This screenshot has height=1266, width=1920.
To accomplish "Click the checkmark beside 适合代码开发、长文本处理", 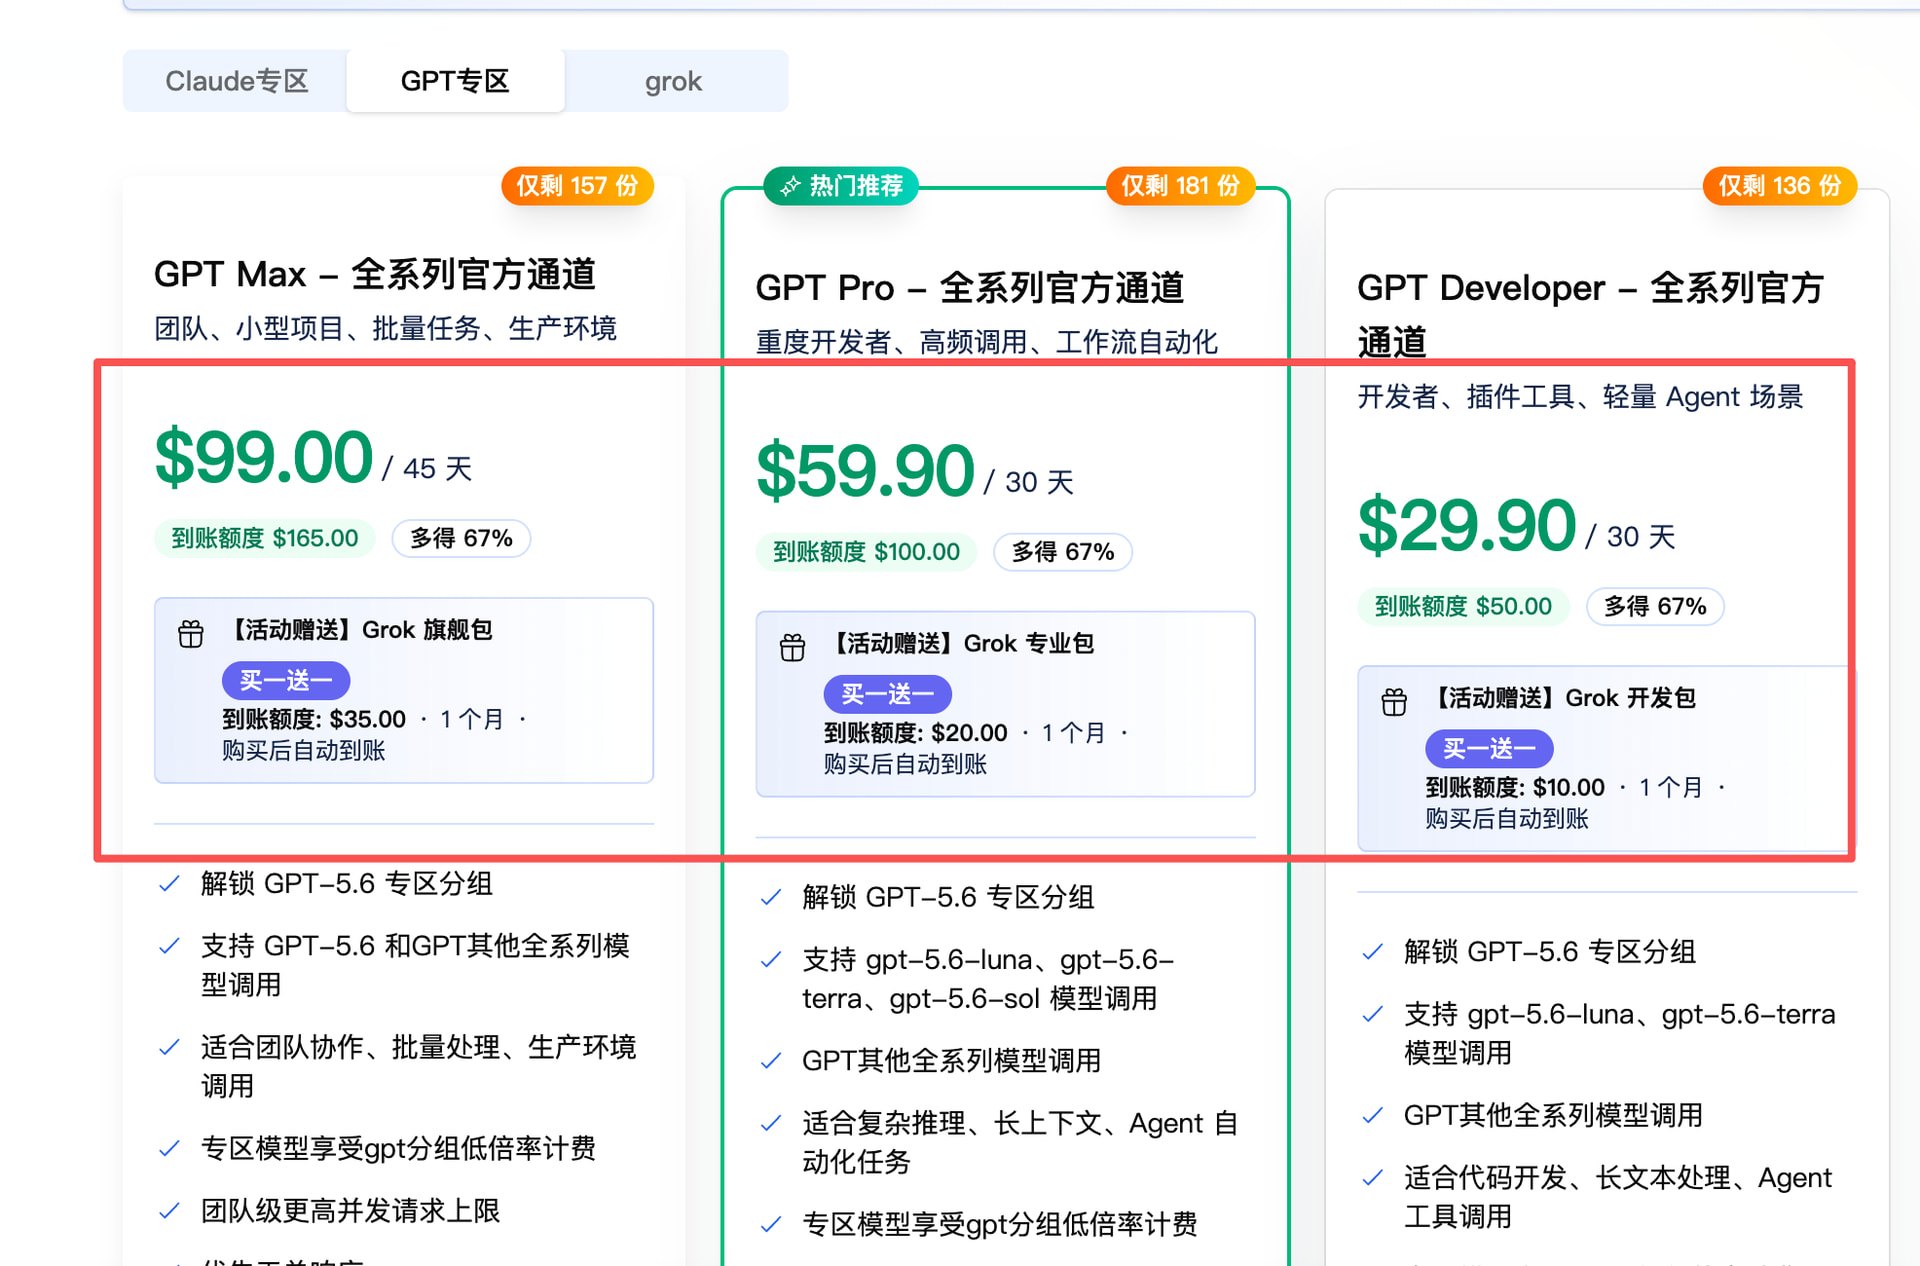I will click(x=1373, y=1178).
